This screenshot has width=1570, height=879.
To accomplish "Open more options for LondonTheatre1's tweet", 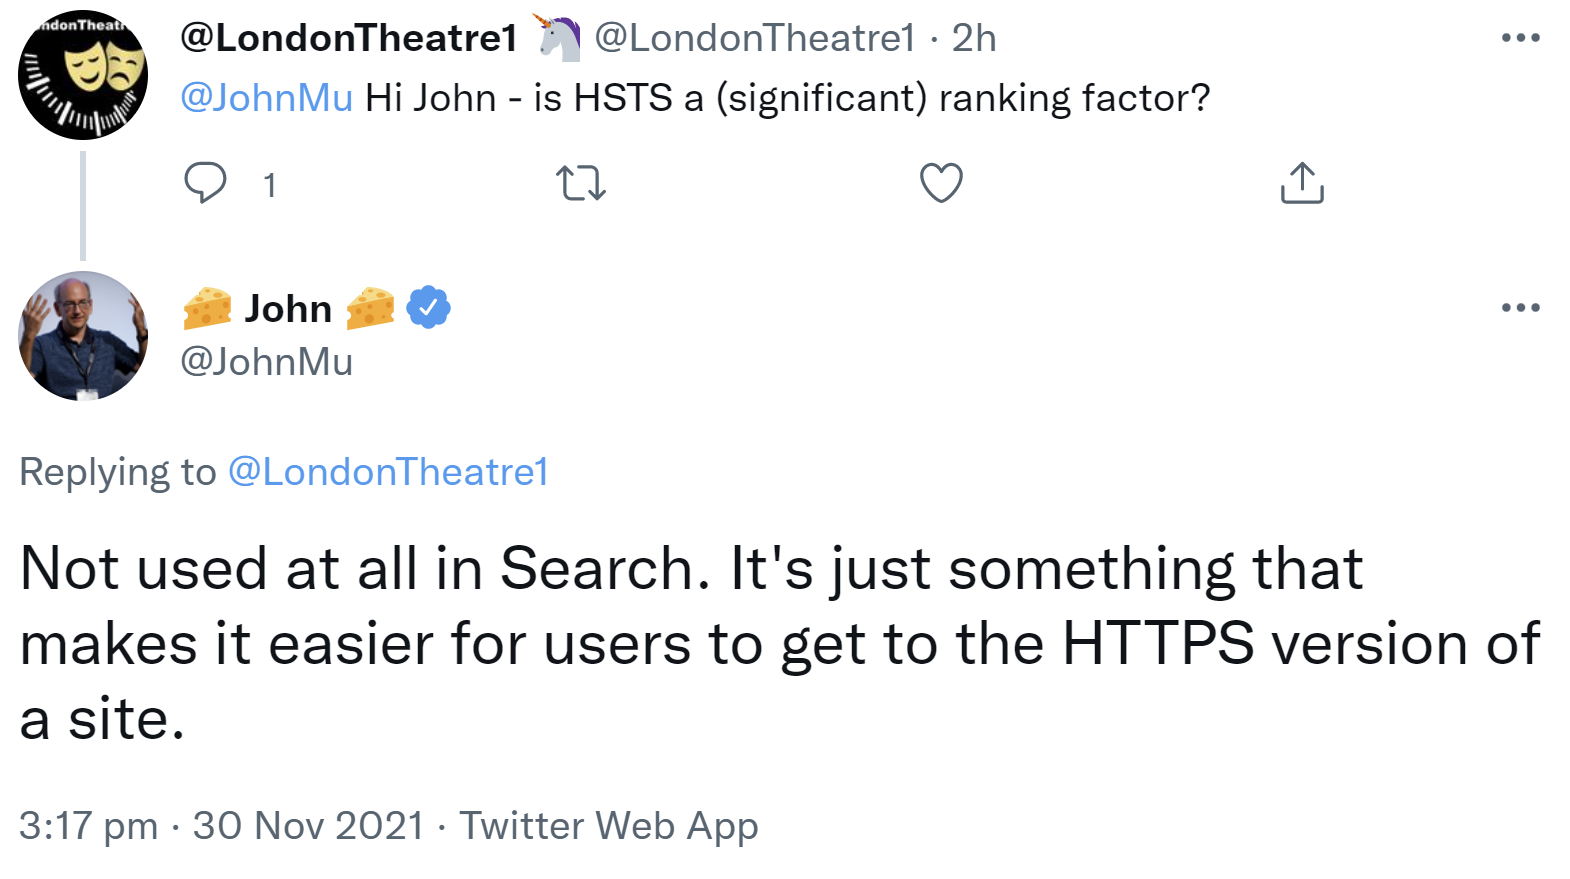I will 1519,37.
